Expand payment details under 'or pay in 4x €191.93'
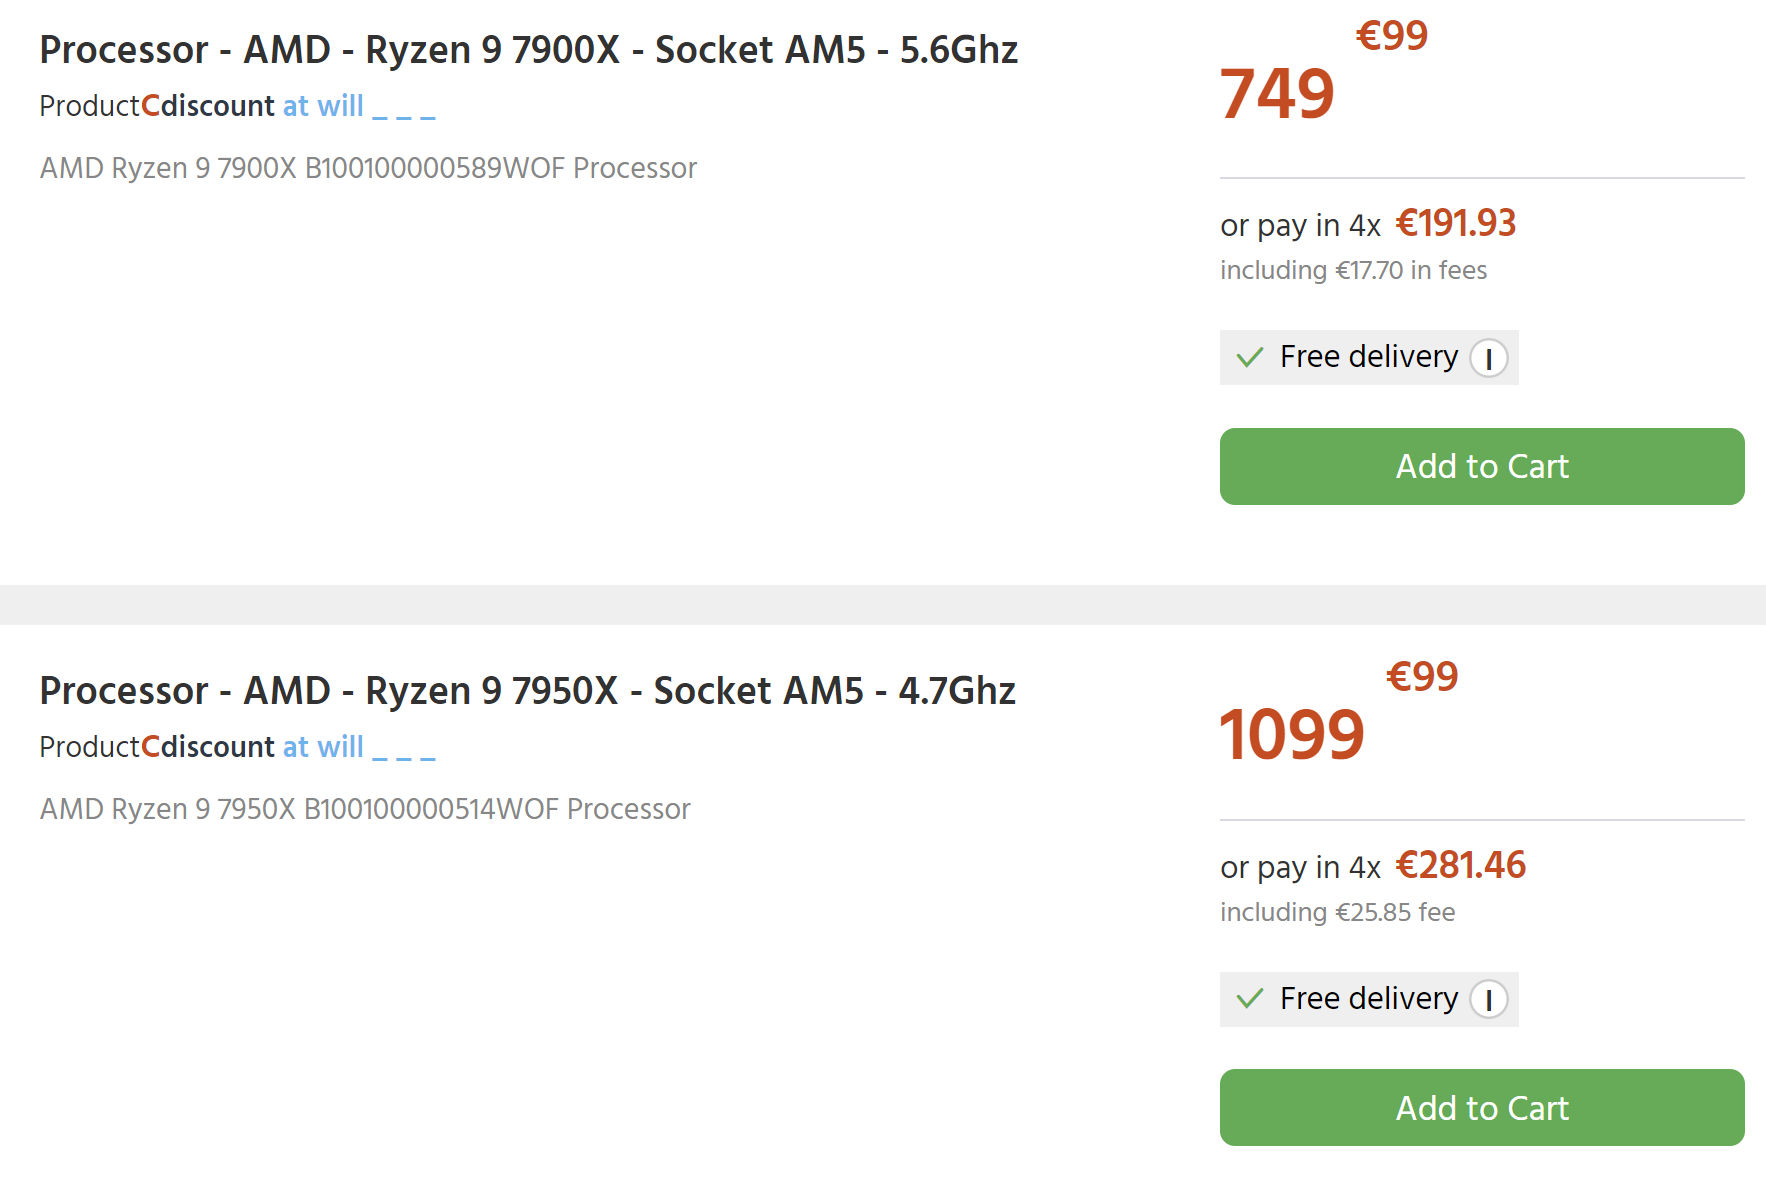 point(1366,225)
